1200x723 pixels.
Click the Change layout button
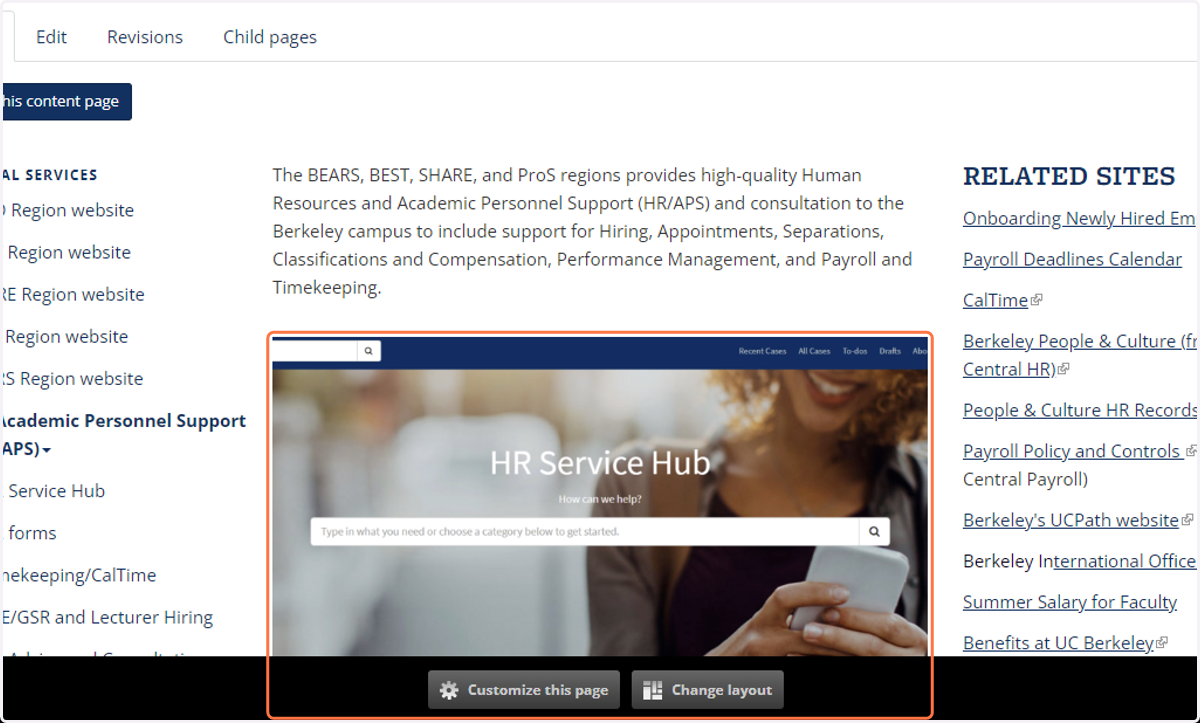708,690
